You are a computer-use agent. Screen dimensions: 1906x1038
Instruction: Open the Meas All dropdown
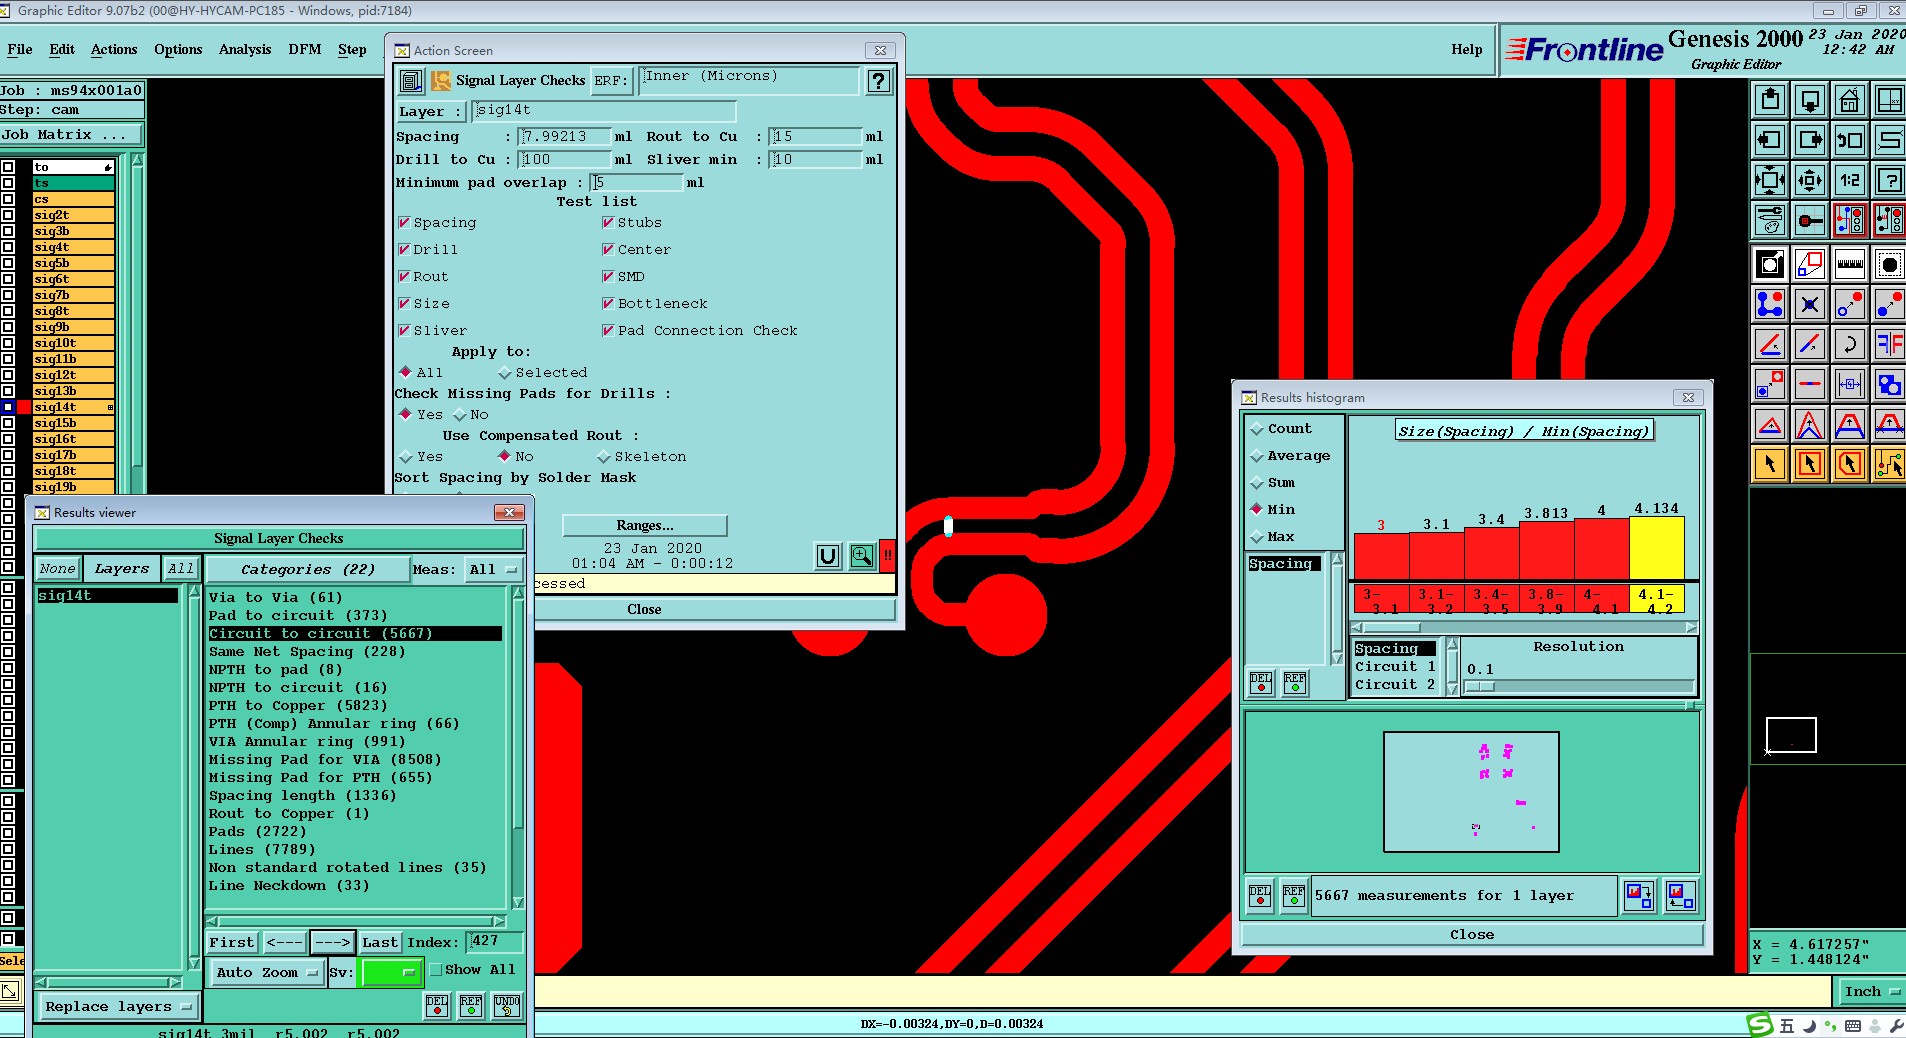click(494, 569)
